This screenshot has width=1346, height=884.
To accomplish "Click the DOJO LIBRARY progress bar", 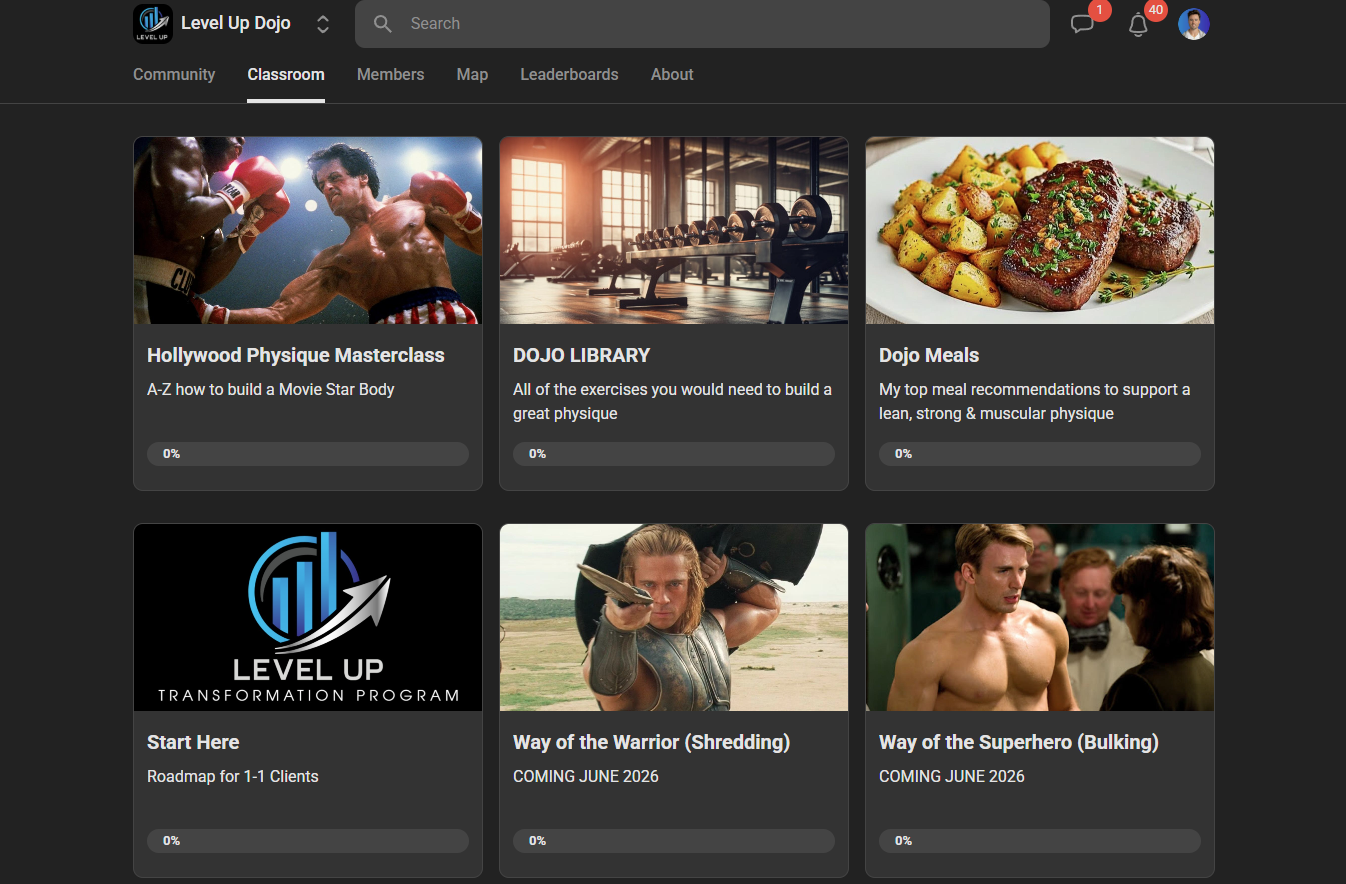I will click(674, 454).
